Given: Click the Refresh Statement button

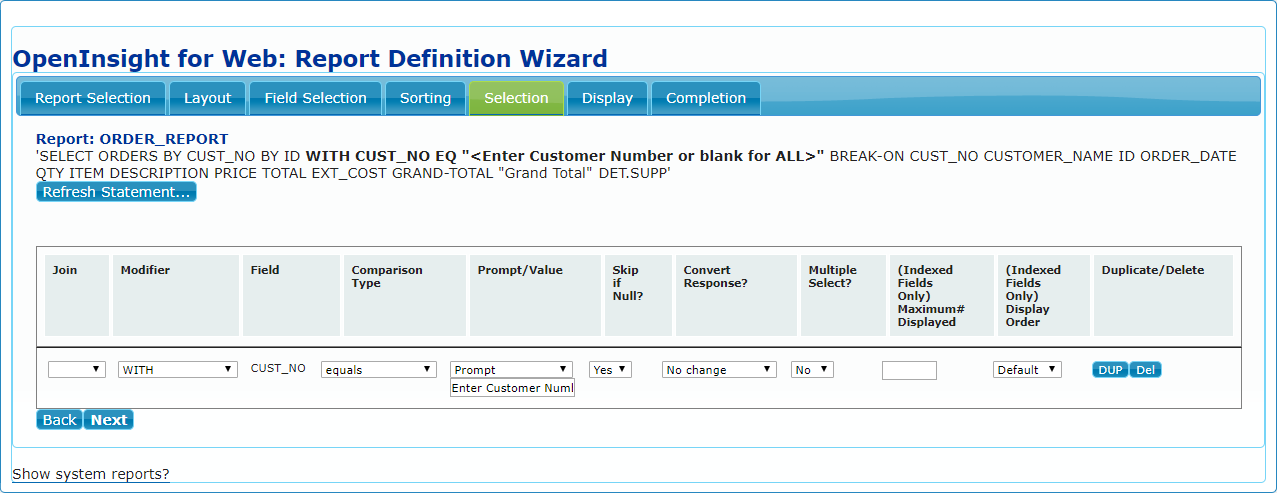Looking at the screenshot, I should pyautogui.click(x=116, y=192).
